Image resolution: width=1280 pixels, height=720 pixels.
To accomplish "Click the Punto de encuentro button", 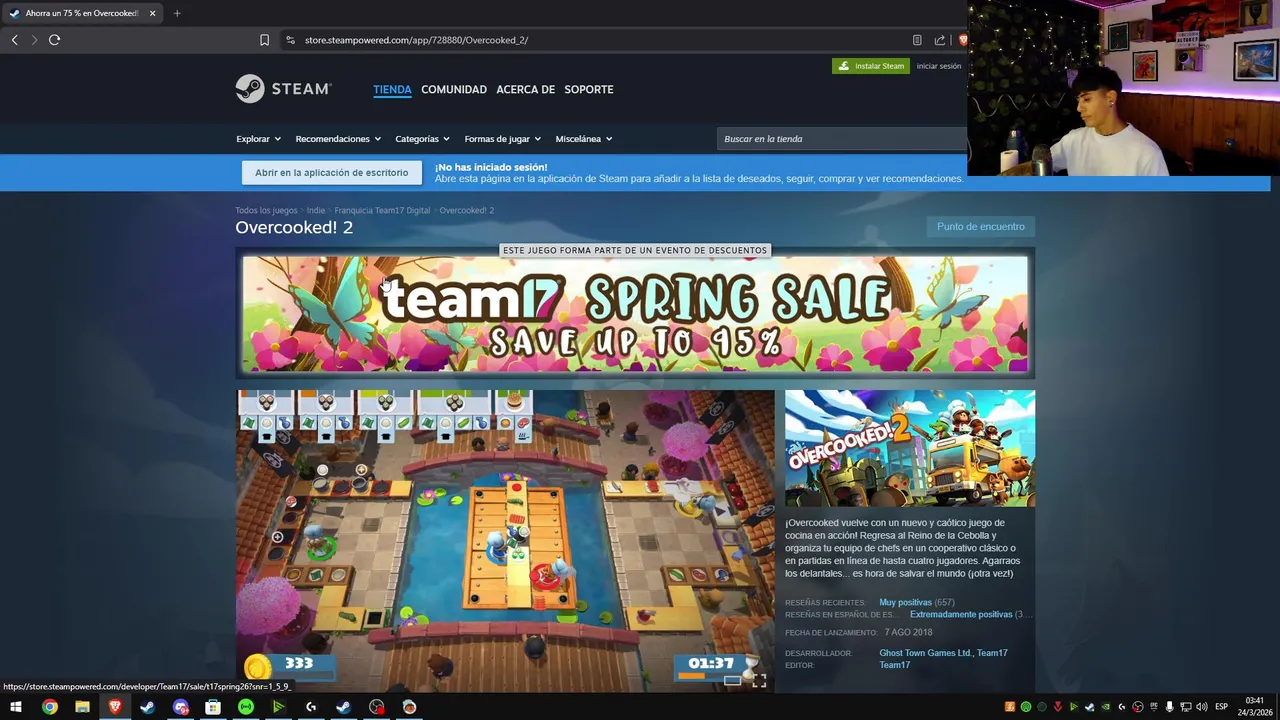I will tap(980, 227).
